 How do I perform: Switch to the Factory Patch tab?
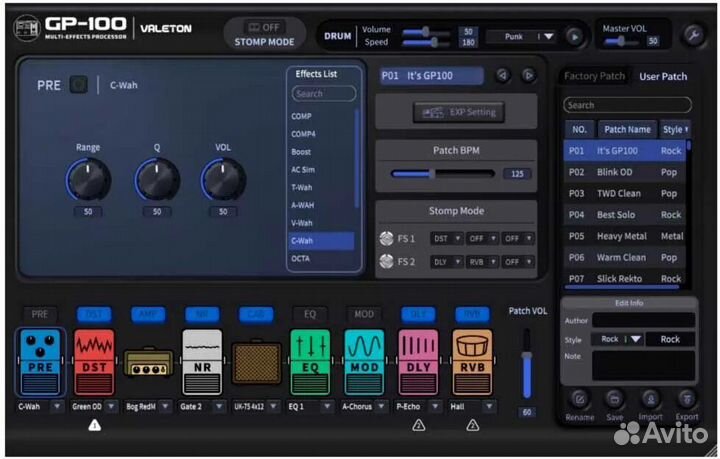(594, 76)
